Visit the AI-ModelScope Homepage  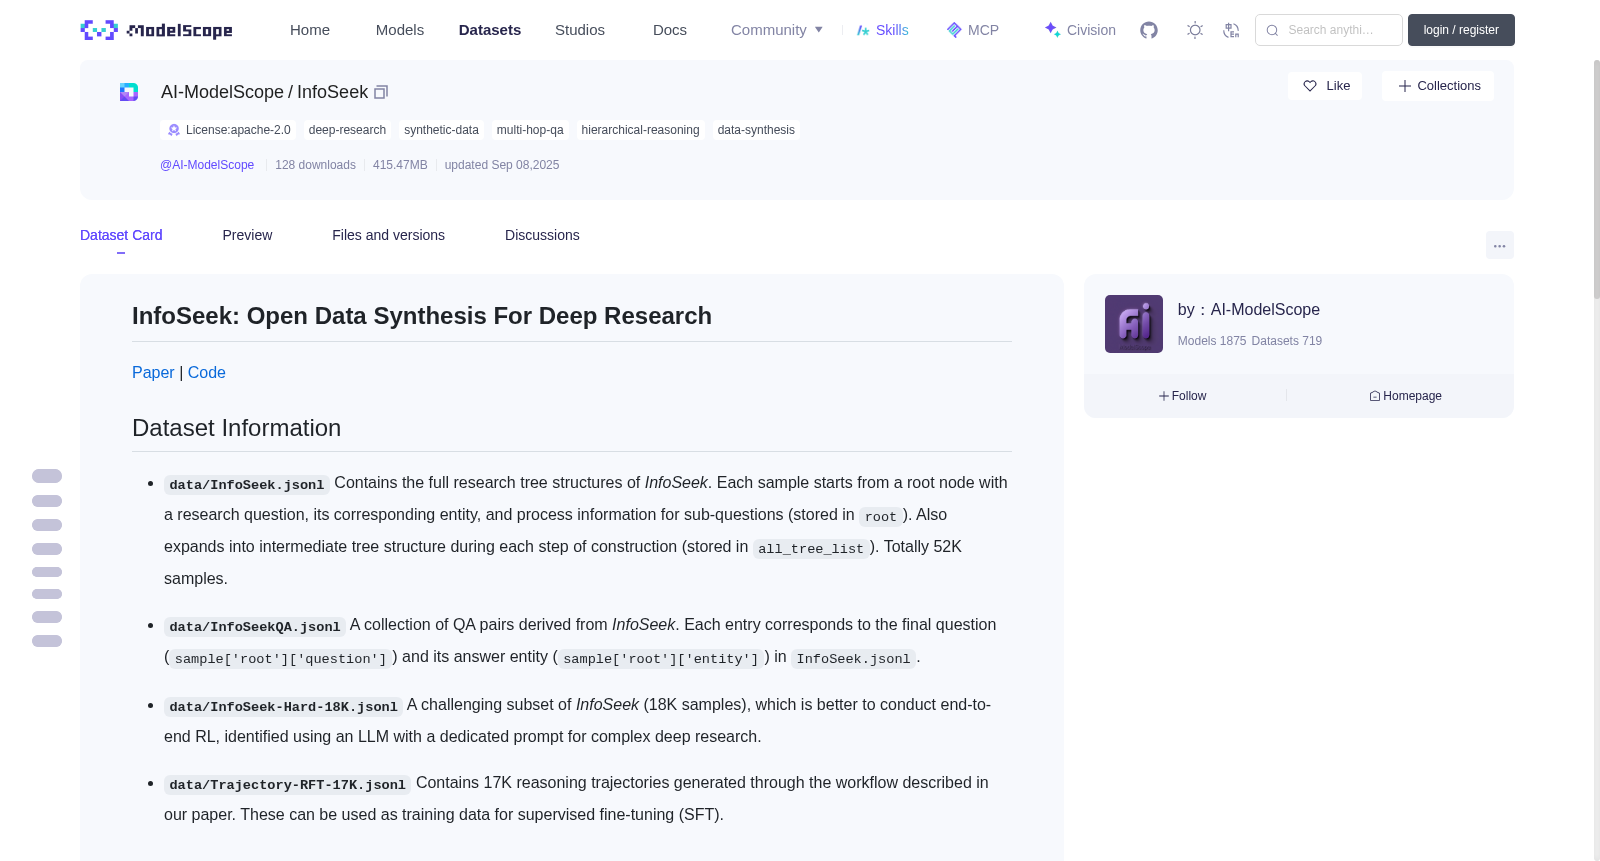coord(1405,396)
